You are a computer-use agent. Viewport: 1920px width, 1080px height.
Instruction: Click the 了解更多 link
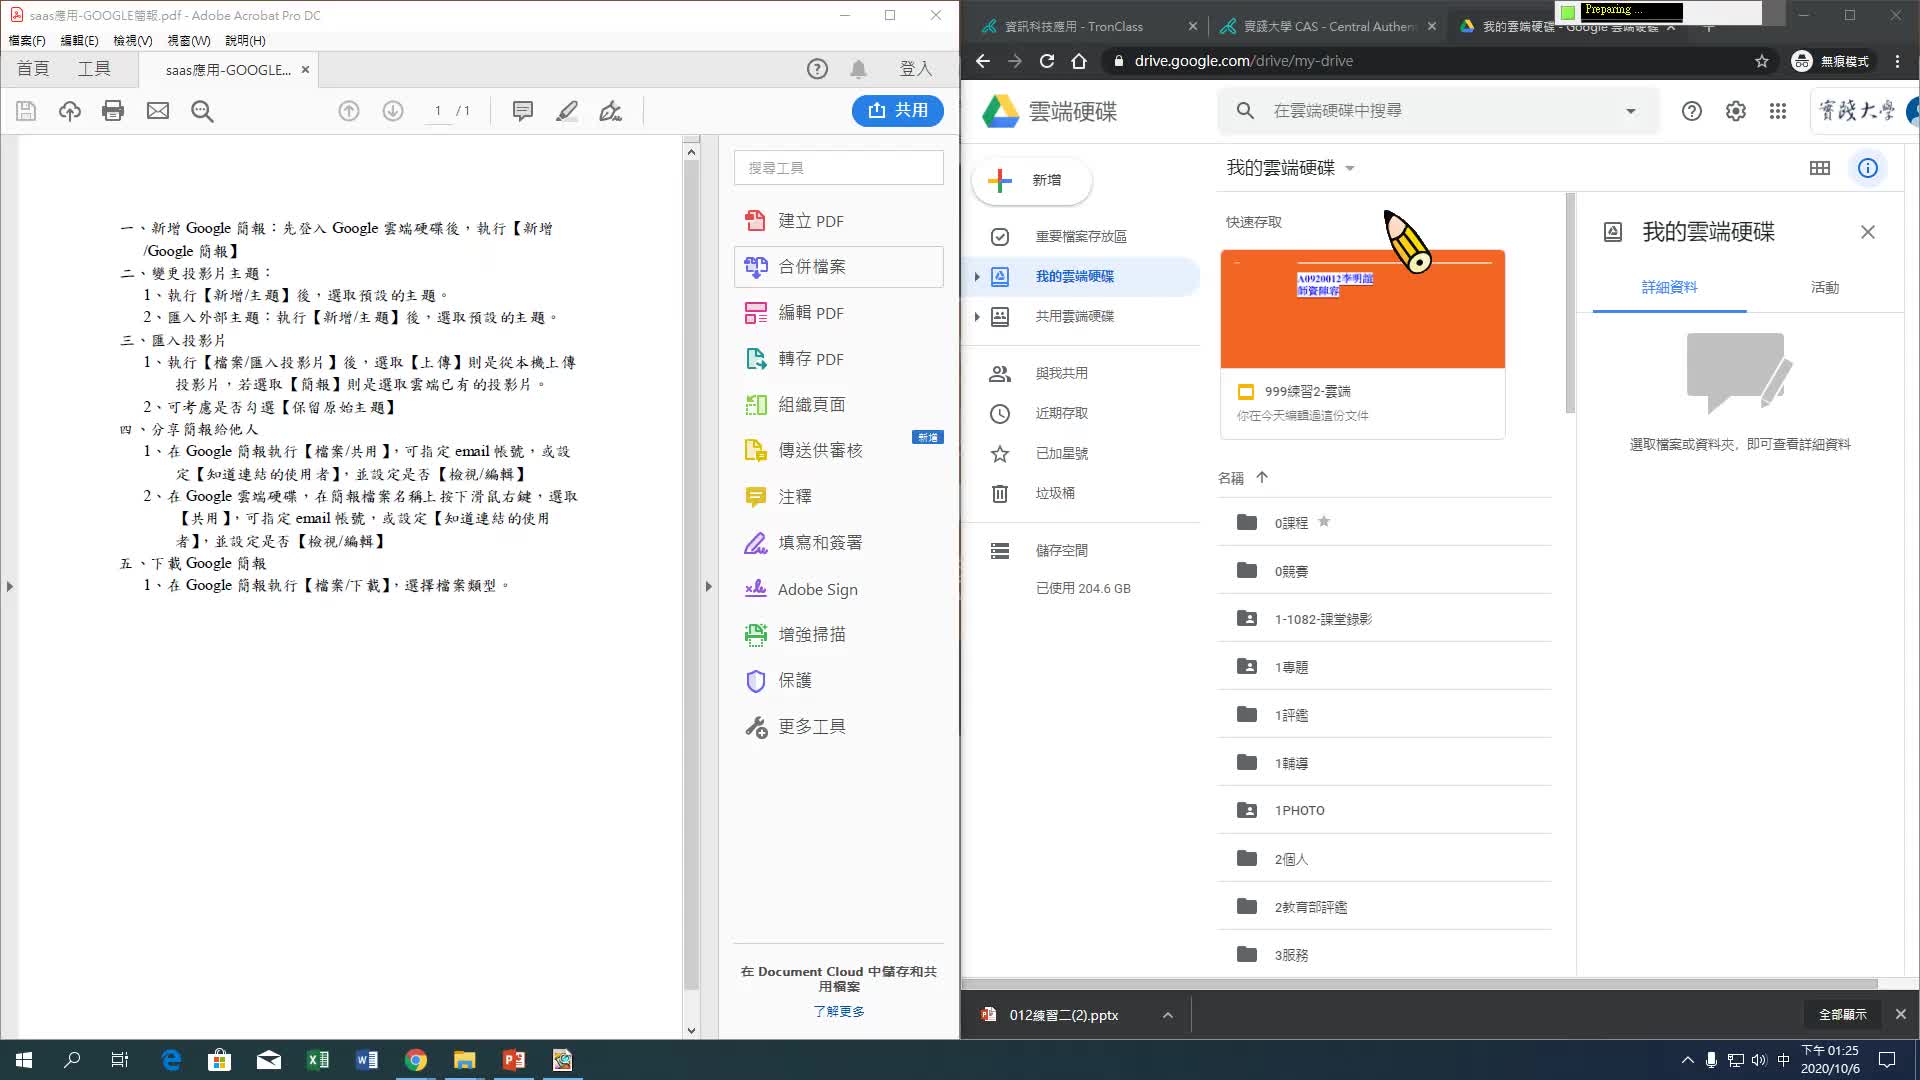point(838,1011)
